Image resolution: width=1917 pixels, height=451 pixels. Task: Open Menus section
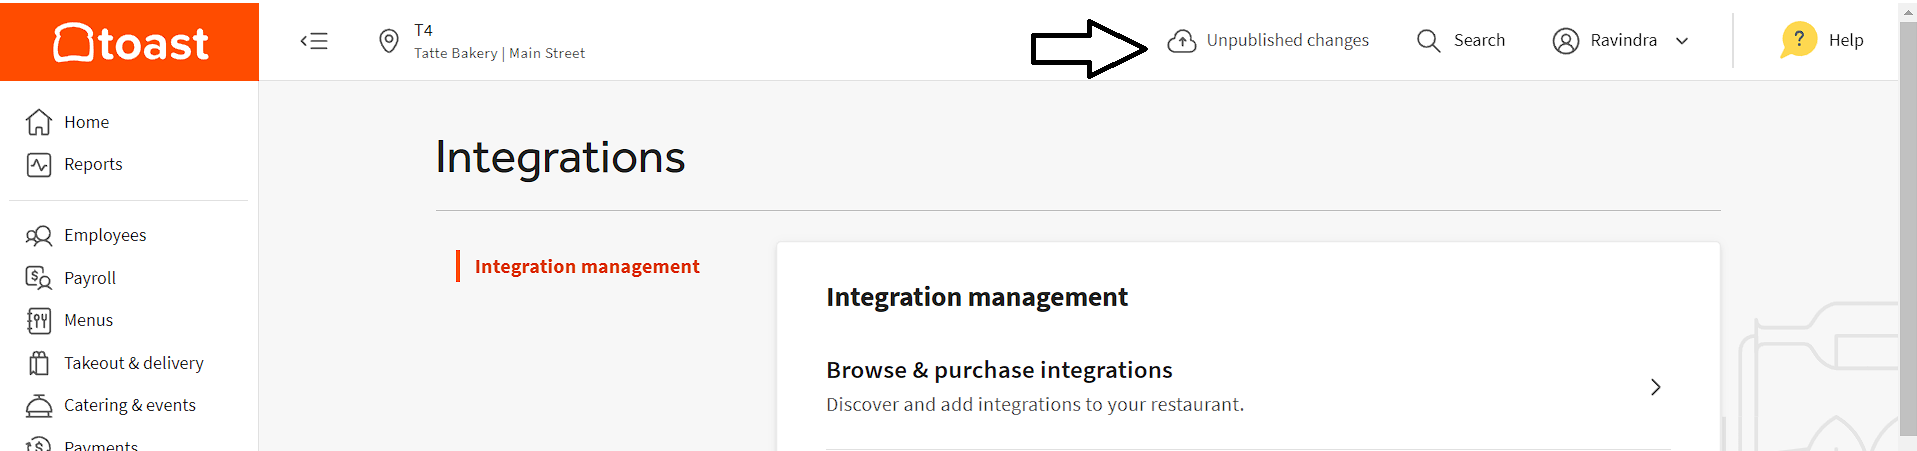(88, 320)
